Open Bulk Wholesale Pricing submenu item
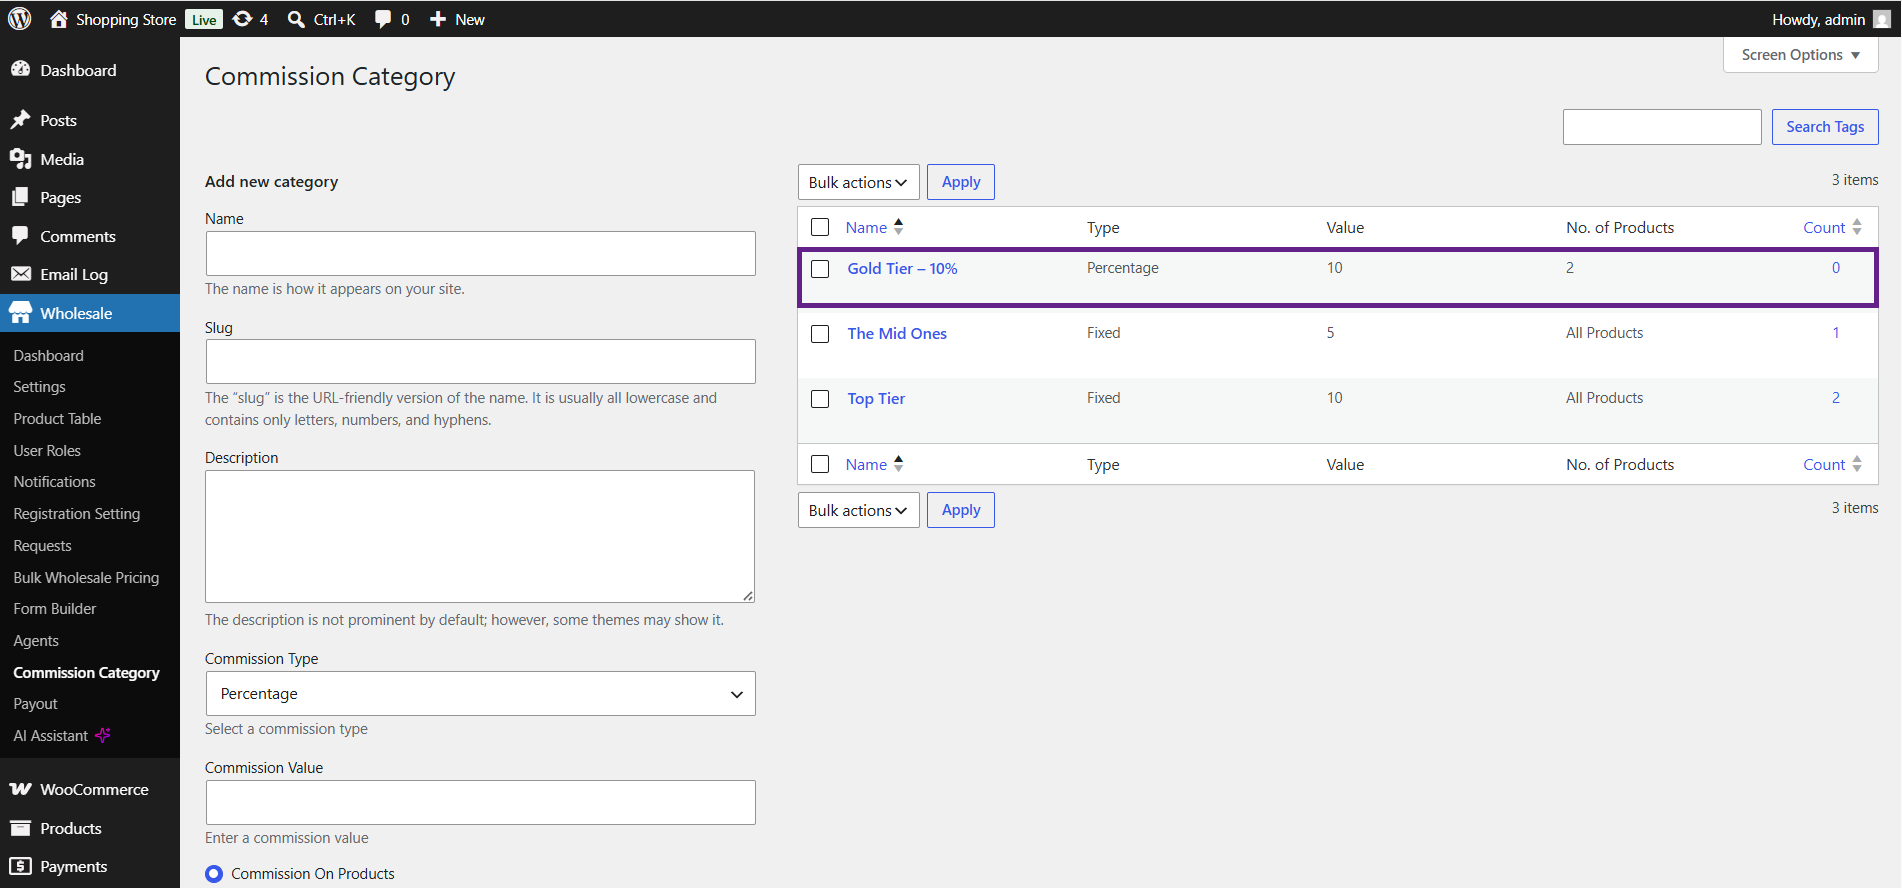Viewport: 1902px width, 888px height. pyautogui.click(x=86, y=578)
